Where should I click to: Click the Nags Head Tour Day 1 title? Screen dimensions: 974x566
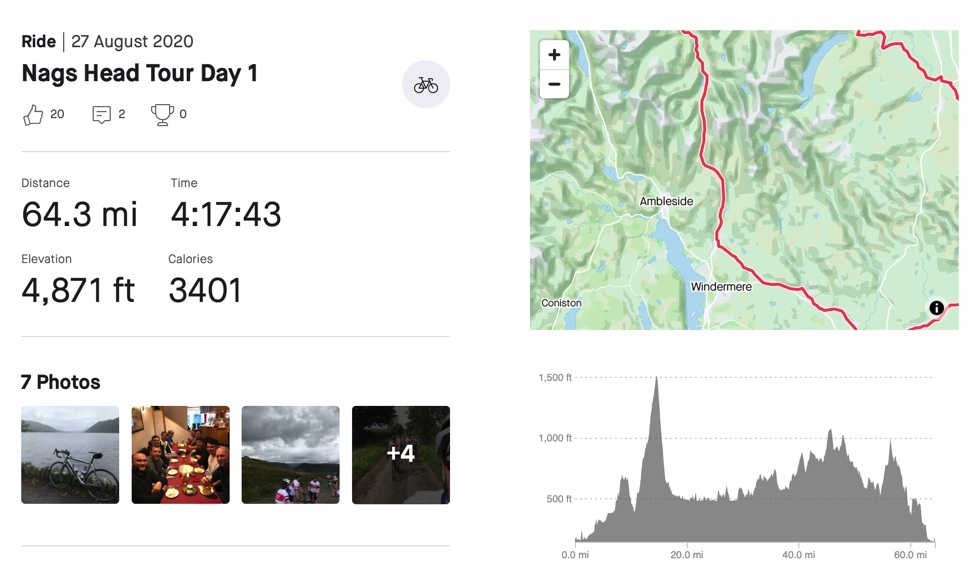click(x=139, y=74)
